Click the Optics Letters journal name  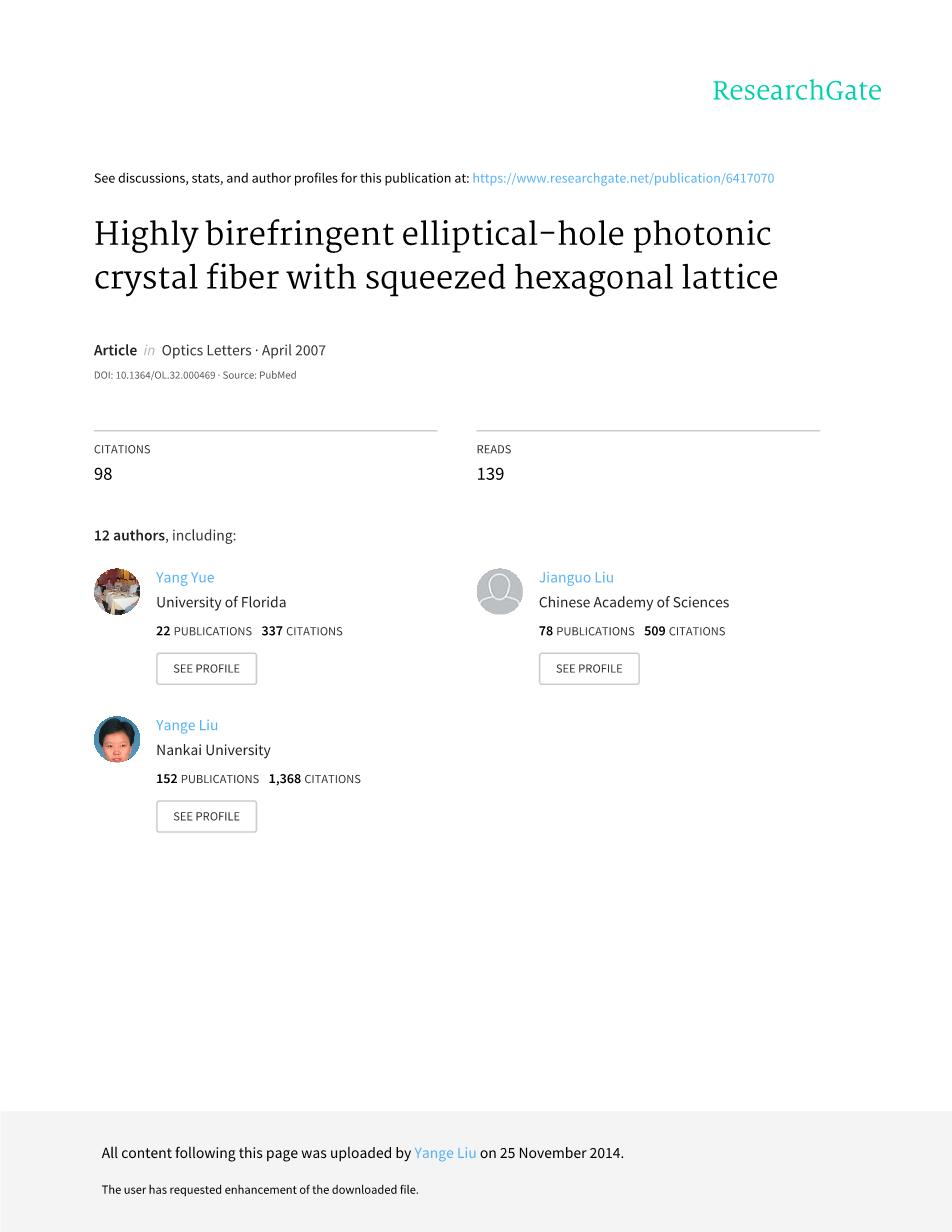207,350
